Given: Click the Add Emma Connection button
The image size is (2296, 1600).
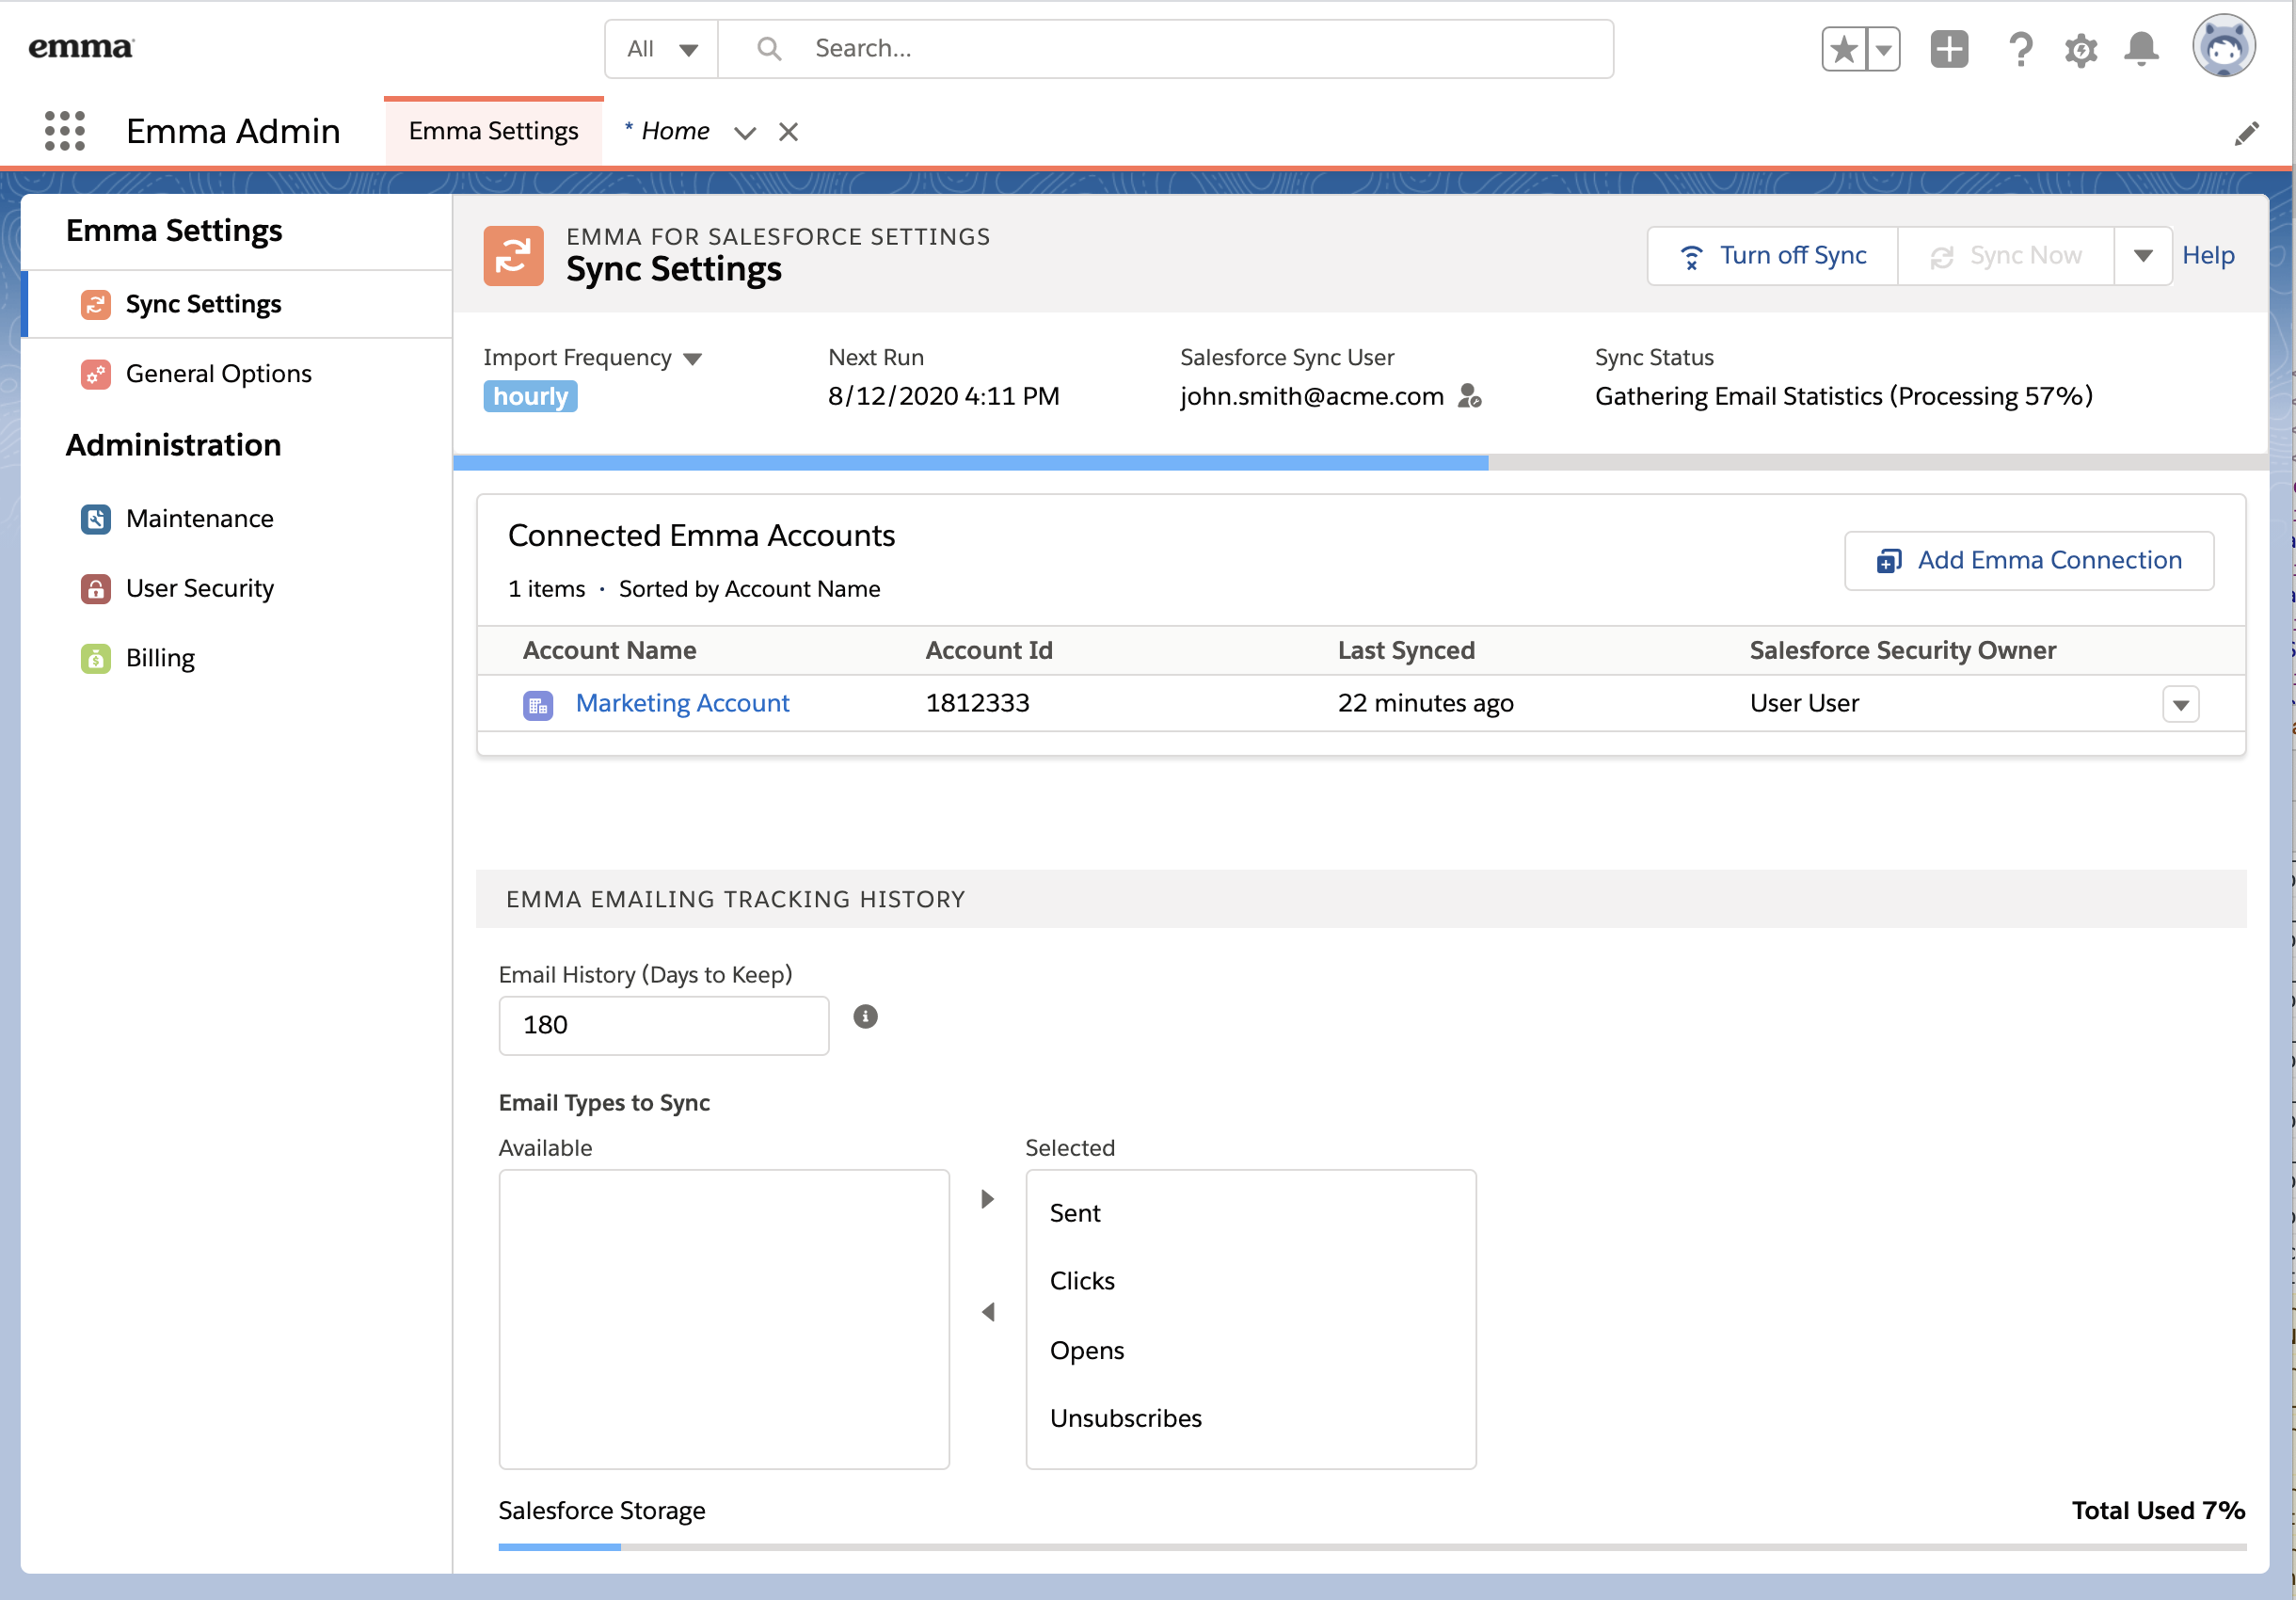Looking at the screenshot, I should (x=2028, y=561).
